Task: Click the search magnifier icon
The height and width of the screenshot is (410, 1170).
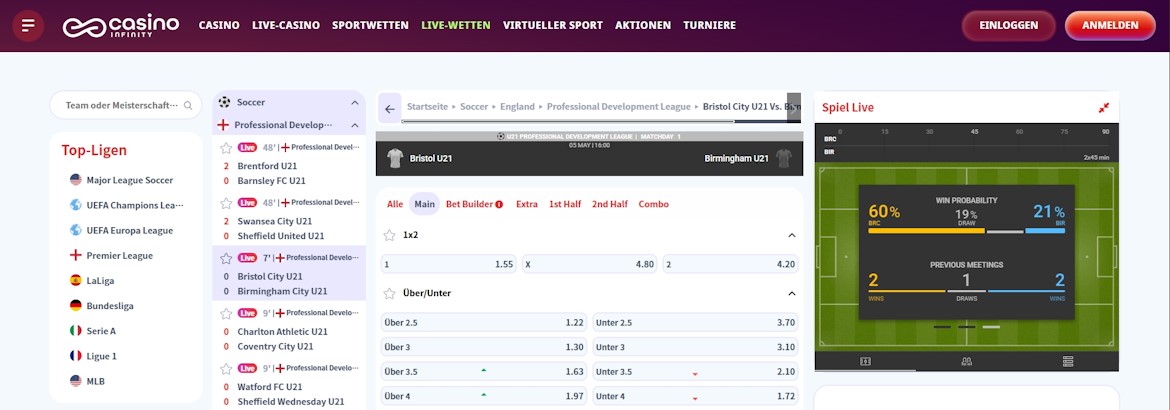Action: 188,105
